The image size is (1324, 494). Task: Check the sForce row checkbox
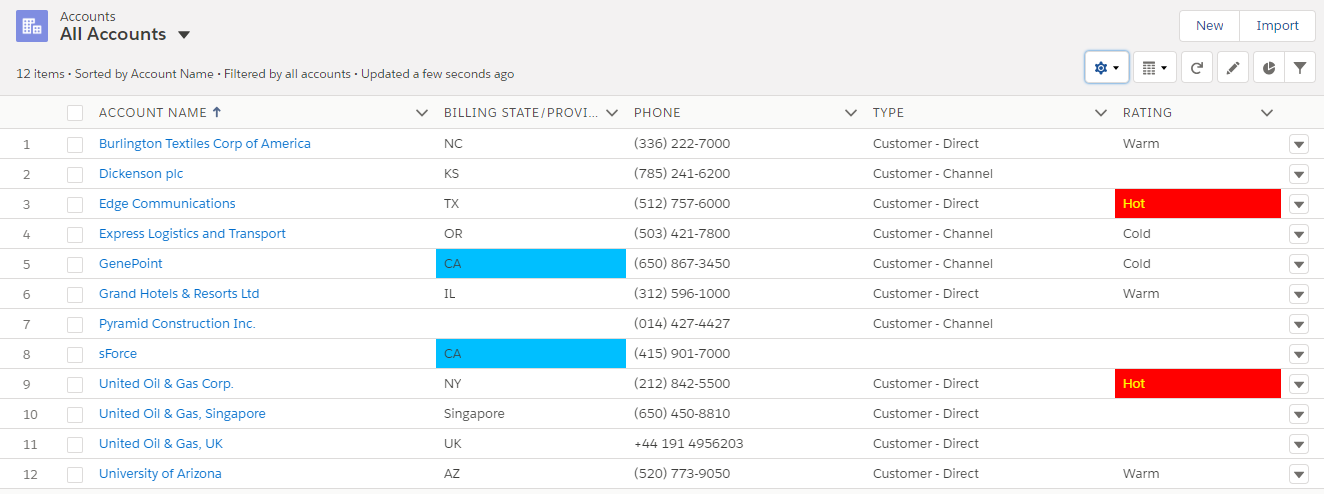75,354
